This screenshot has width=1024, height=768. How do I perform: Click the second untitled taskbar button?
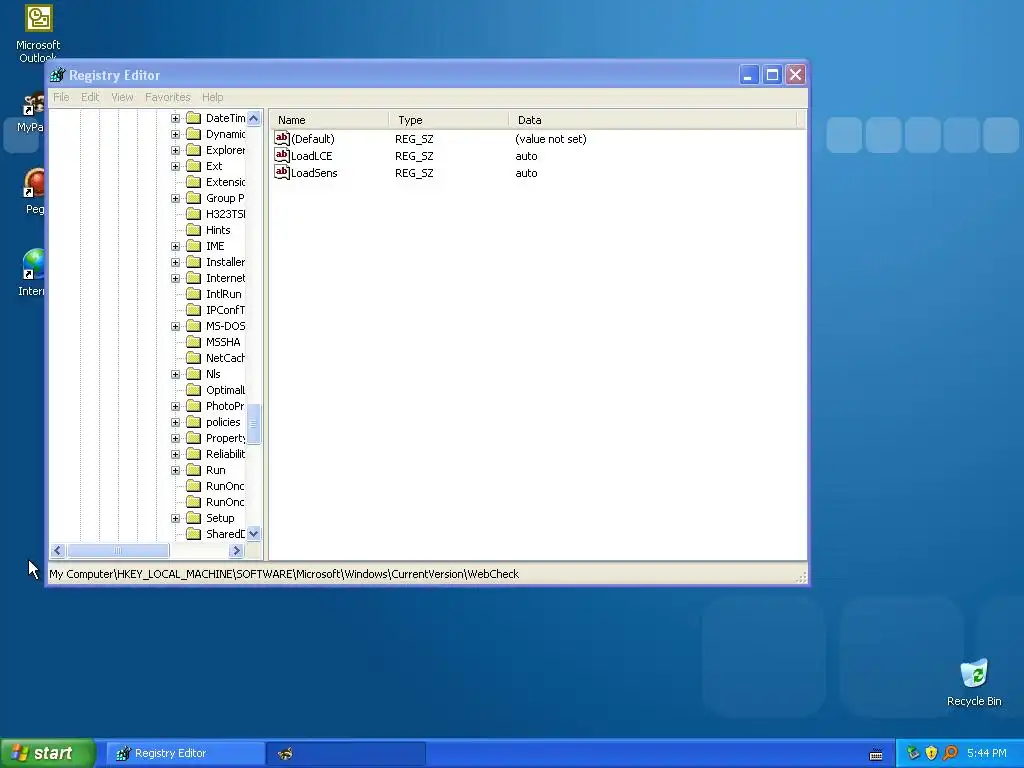(346, 753)
